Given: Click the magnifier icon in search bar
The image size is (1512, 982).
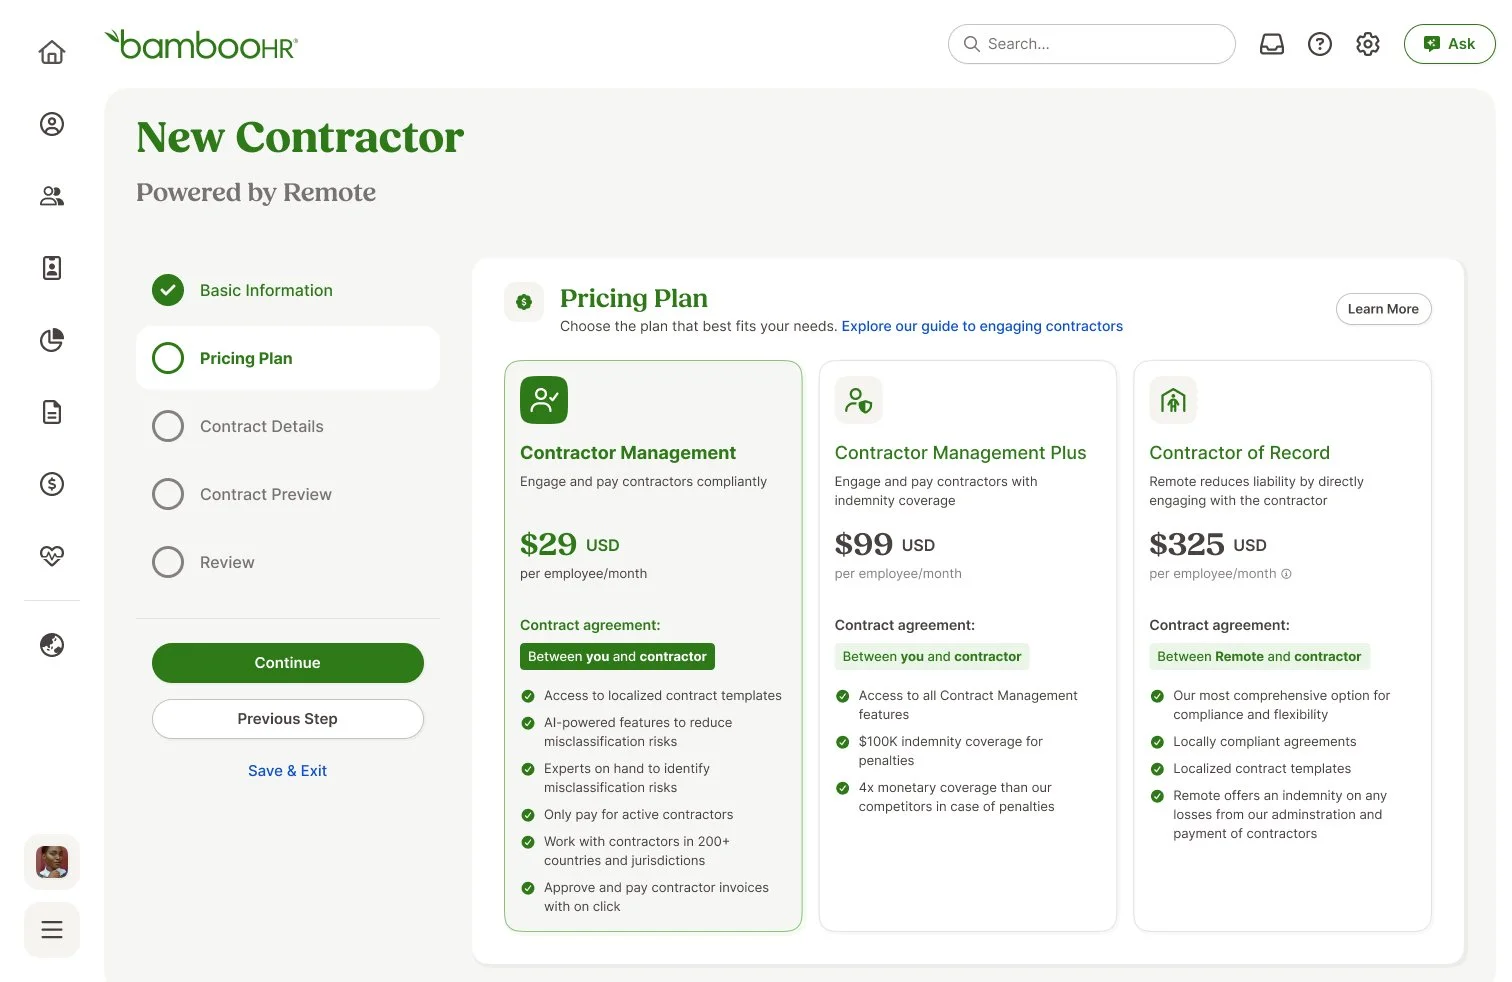Looking at the screenshot, I should [971, 44].
